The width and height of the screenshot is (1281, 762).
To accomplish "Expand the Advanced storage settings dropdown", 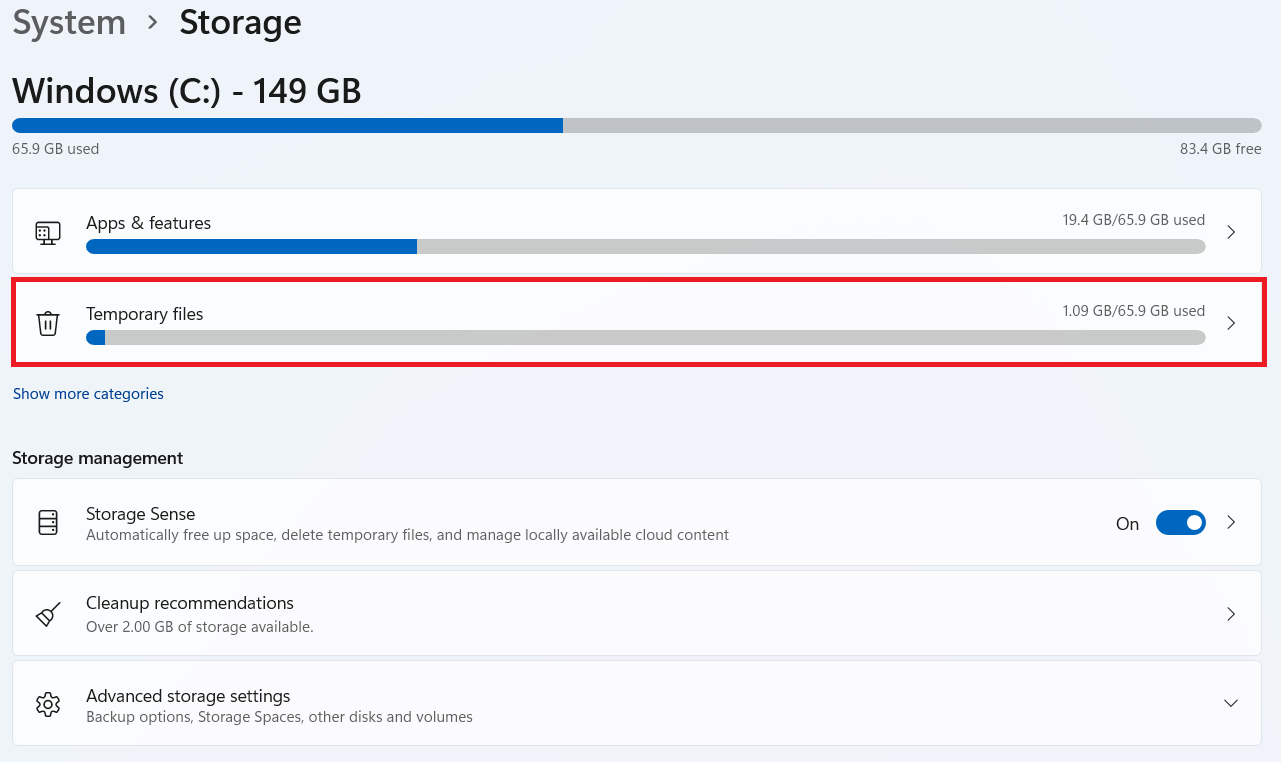I will point(1231,704).
